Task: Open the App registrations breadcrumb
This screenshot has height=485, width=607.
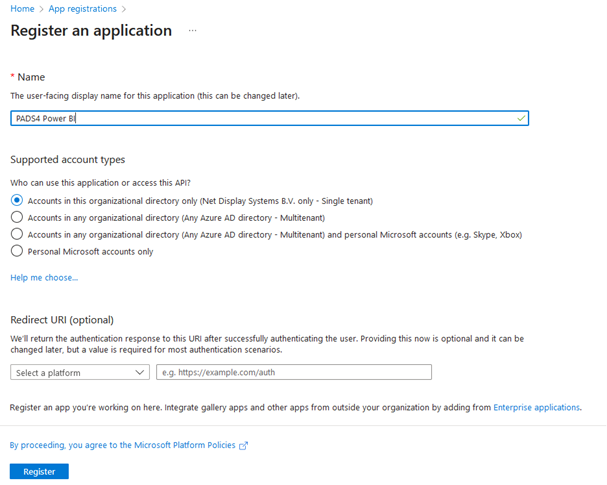Action: [x=82, y=9]
